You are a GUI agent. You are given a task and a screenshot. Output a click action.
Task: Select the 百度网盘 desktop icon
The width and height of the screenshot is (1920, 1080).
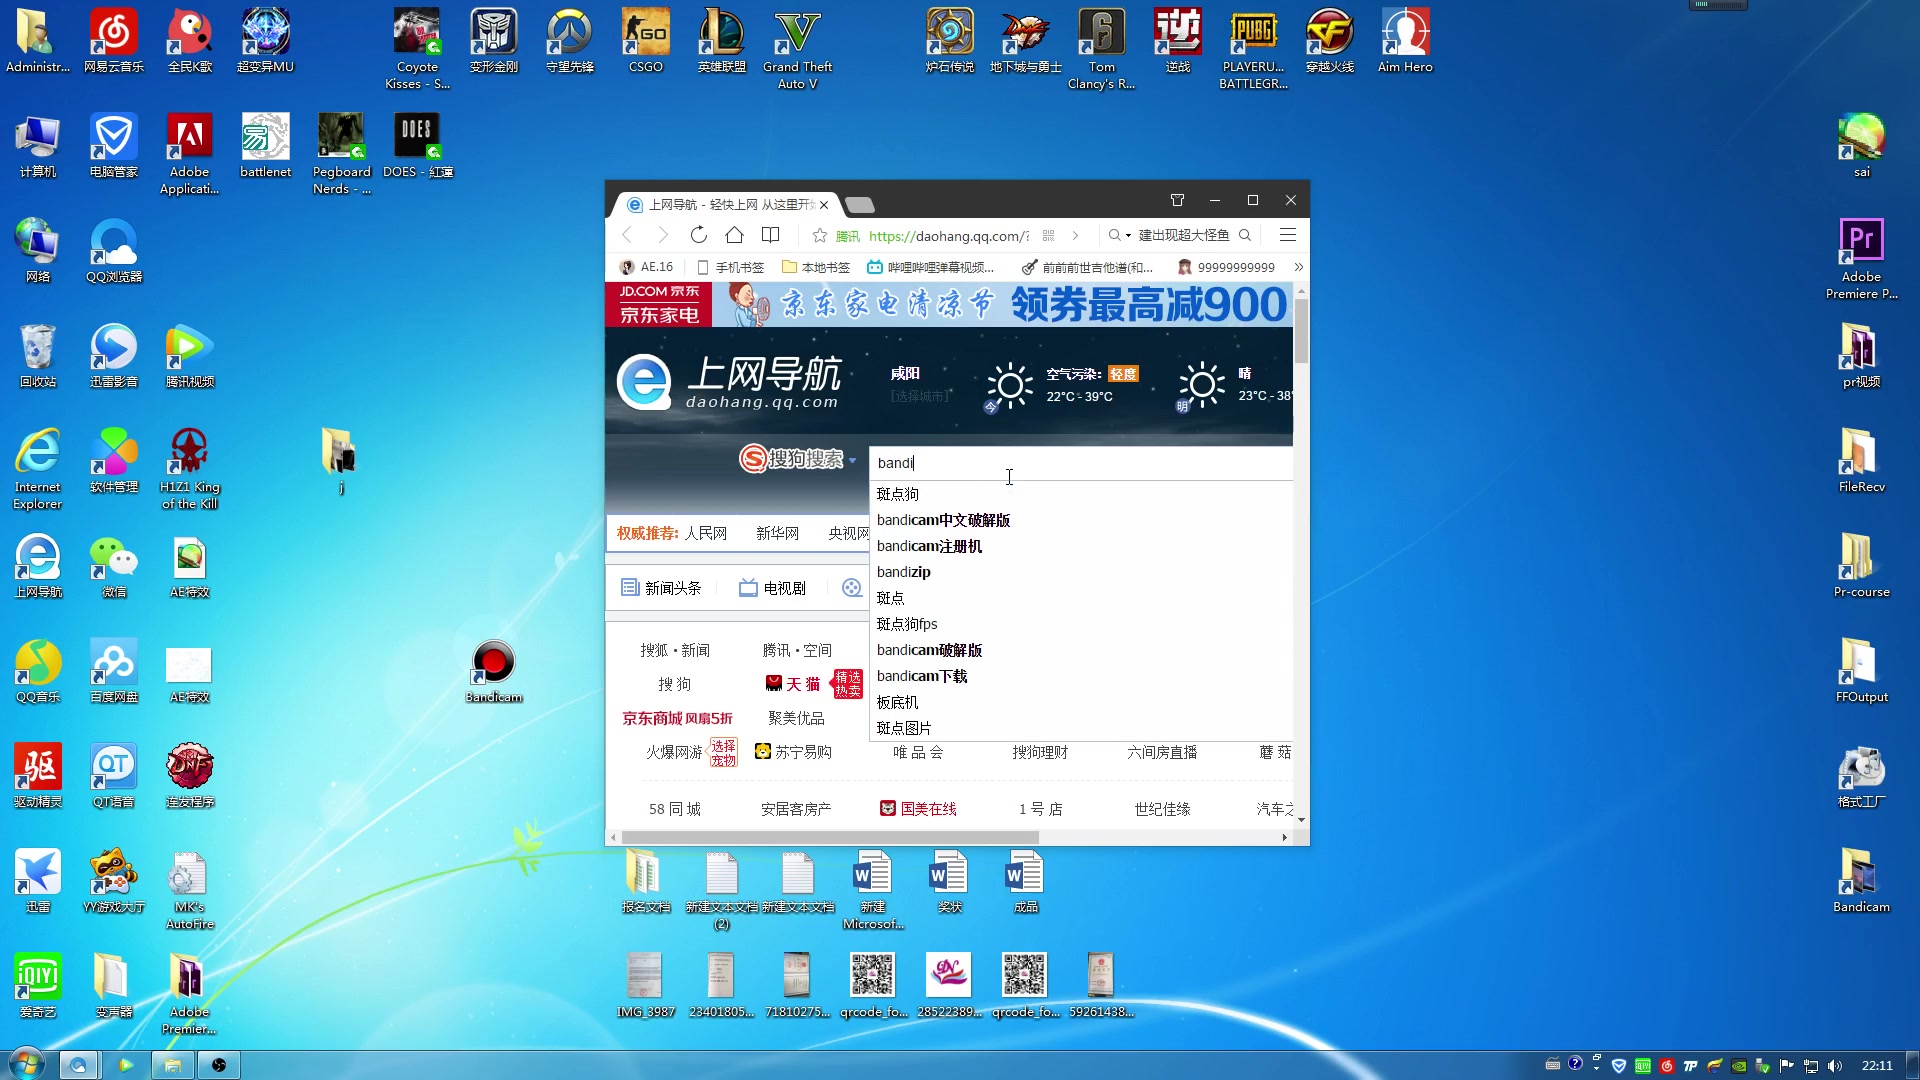(114, 672)
